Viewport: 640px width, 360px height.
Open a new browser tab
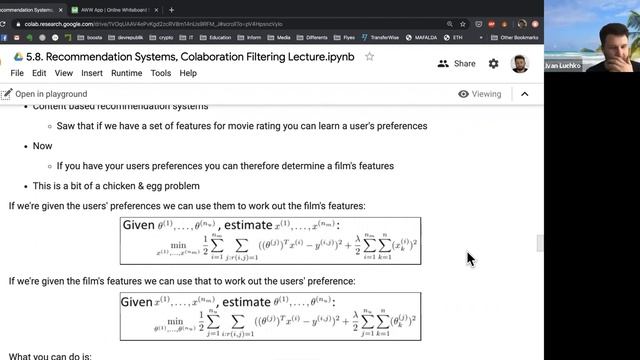click(x=171, y=10)
